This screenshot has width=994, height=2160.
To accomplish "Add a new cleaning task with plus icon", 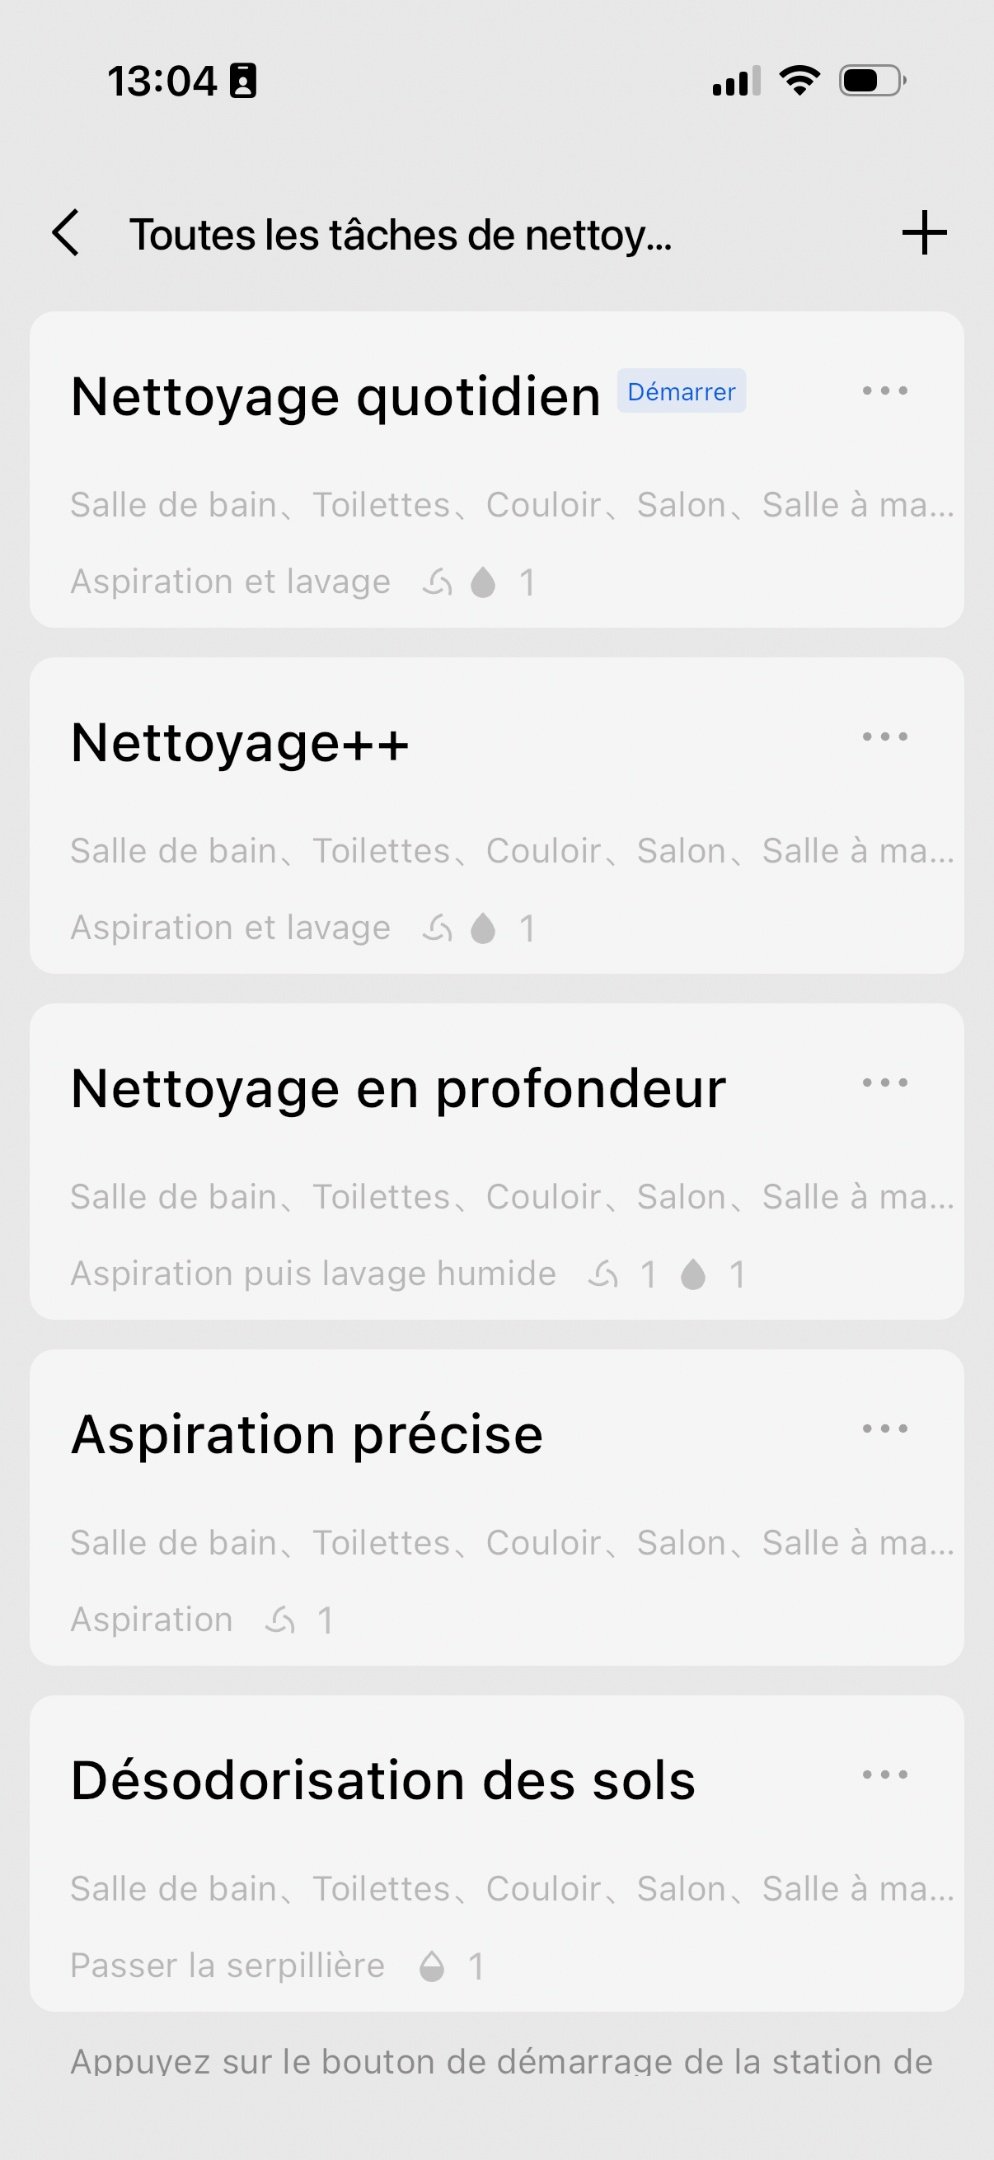I will pos(924,233).
